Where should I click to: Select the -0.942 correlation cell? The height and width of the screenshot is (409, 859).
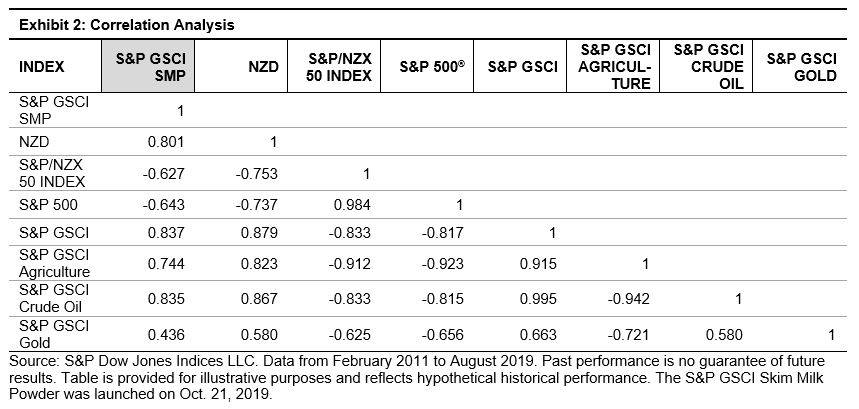630,296
